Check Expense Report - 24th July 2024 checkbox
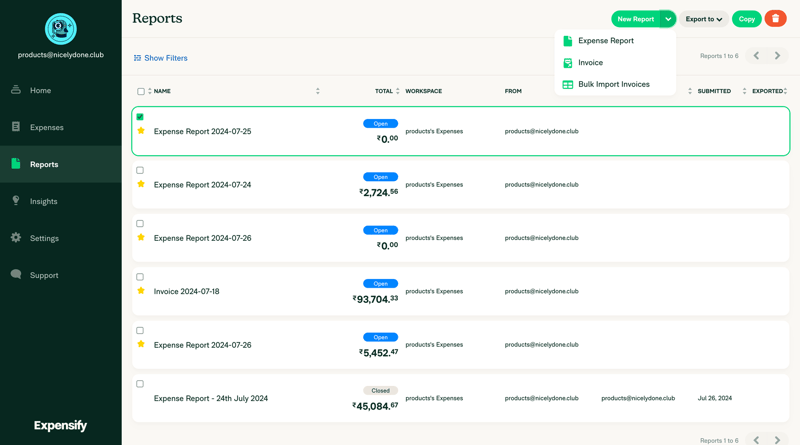 click(x=140, y=384)
